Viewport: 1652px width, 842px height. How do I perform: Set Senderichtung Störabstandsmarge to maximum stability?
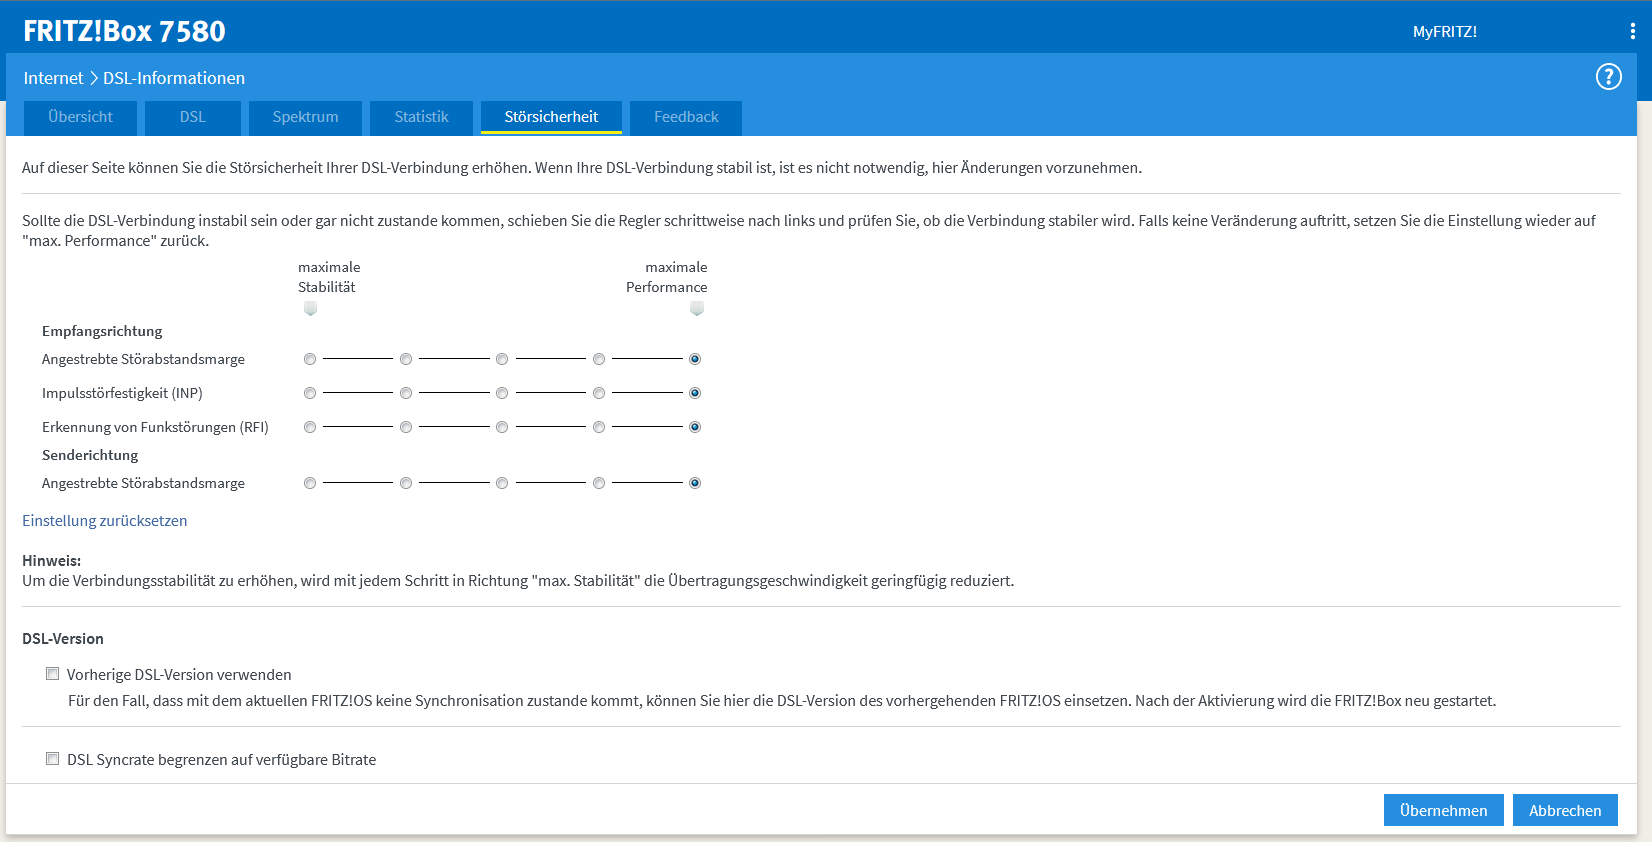click(x=310, y=483)
